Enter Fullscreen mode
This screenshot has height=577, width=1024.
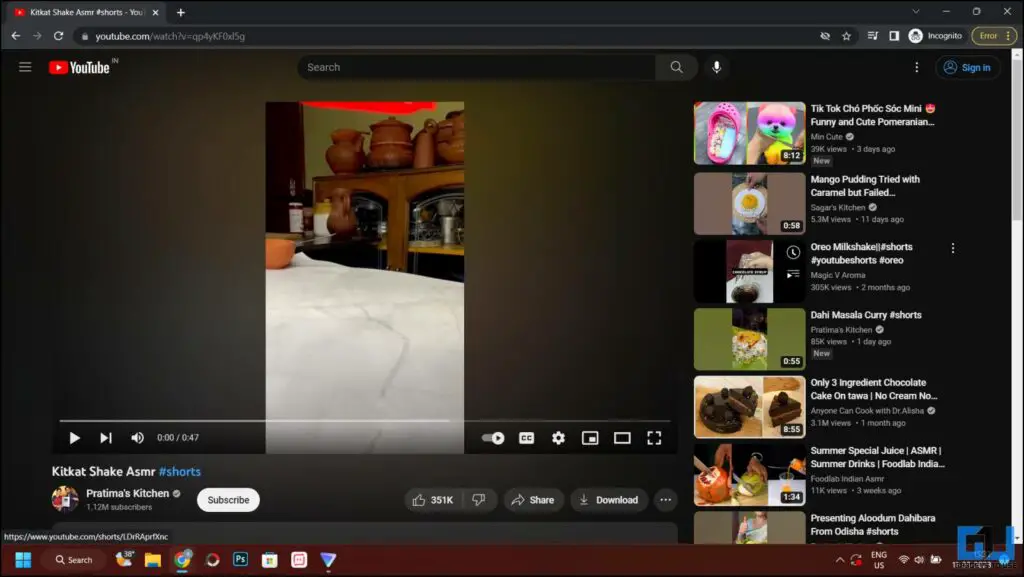pyautogui.click(x=654, y=437)
